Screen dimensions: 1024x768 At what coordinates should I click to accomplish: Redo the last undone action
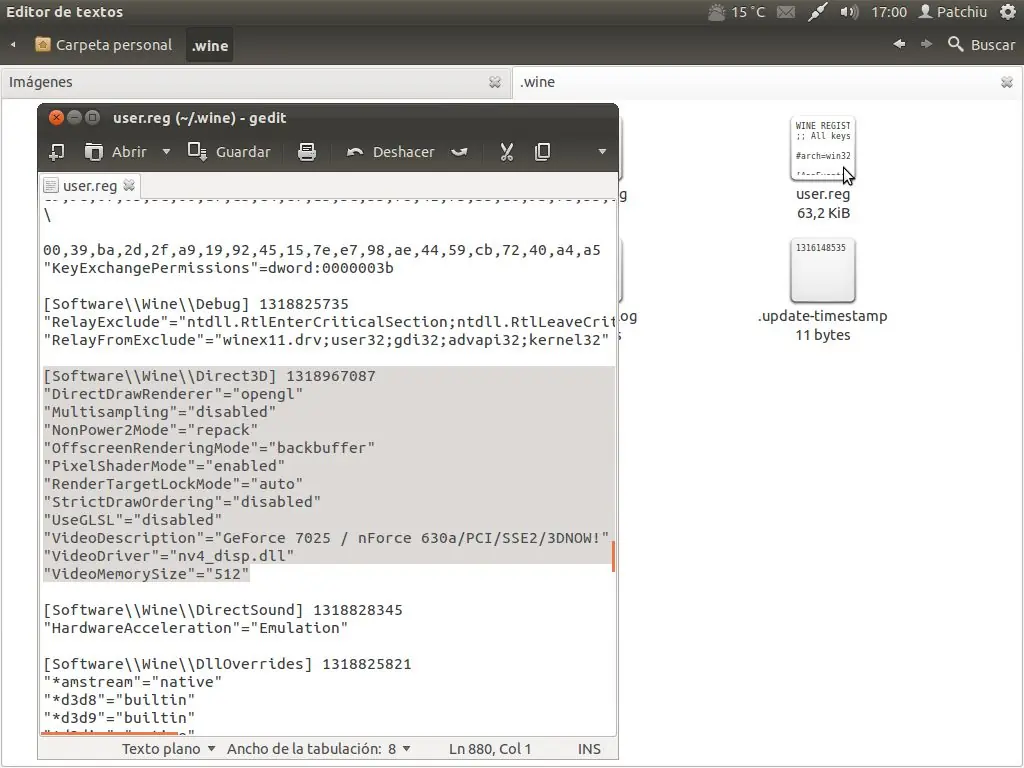pos(459,152)
